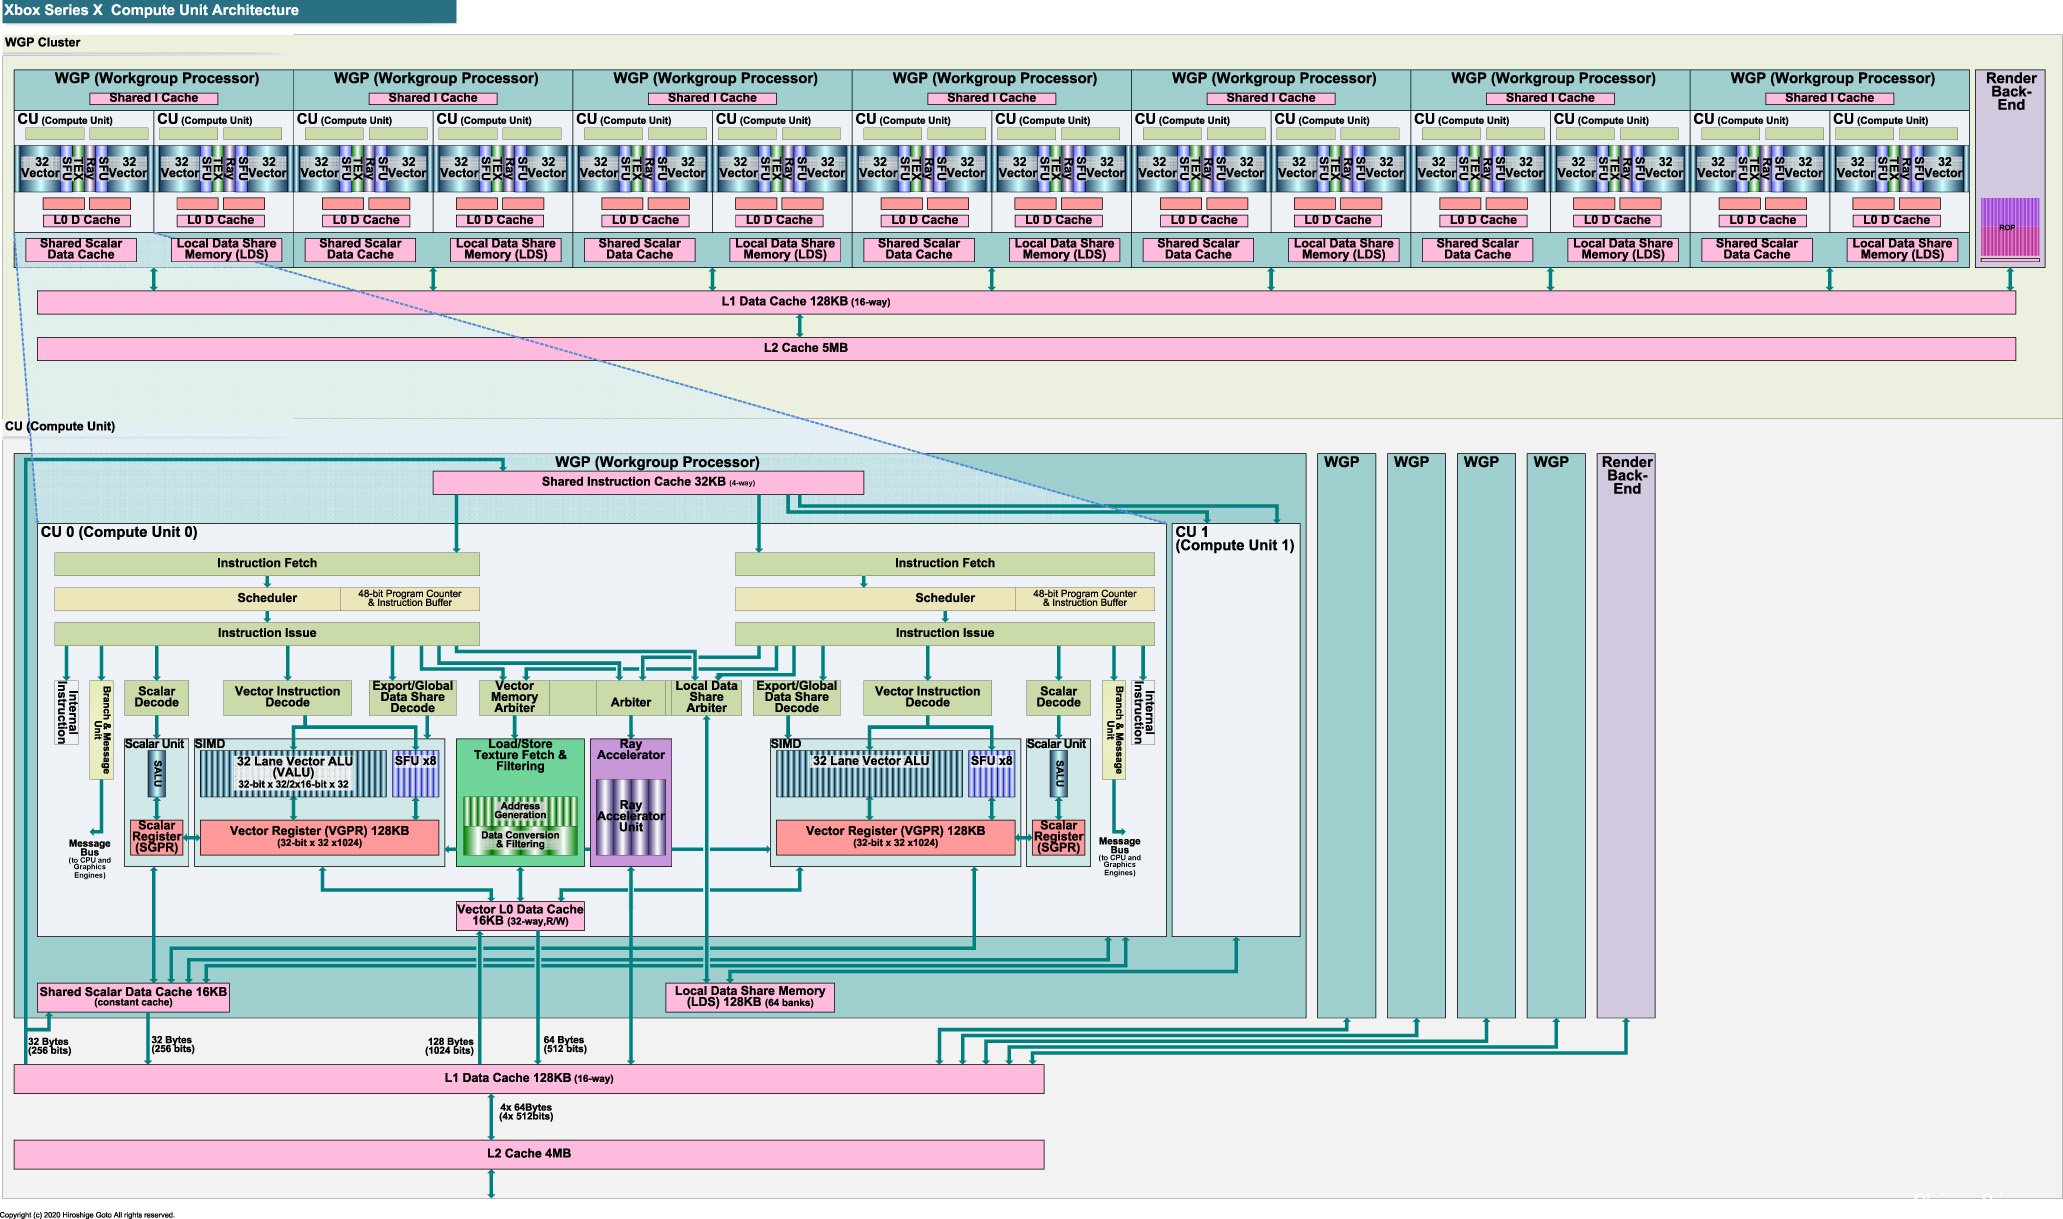Click the right 'Vector Register (VGPR) 128KB'
The height and width of the screenshot is (1219, 2063).
(895, 837)
